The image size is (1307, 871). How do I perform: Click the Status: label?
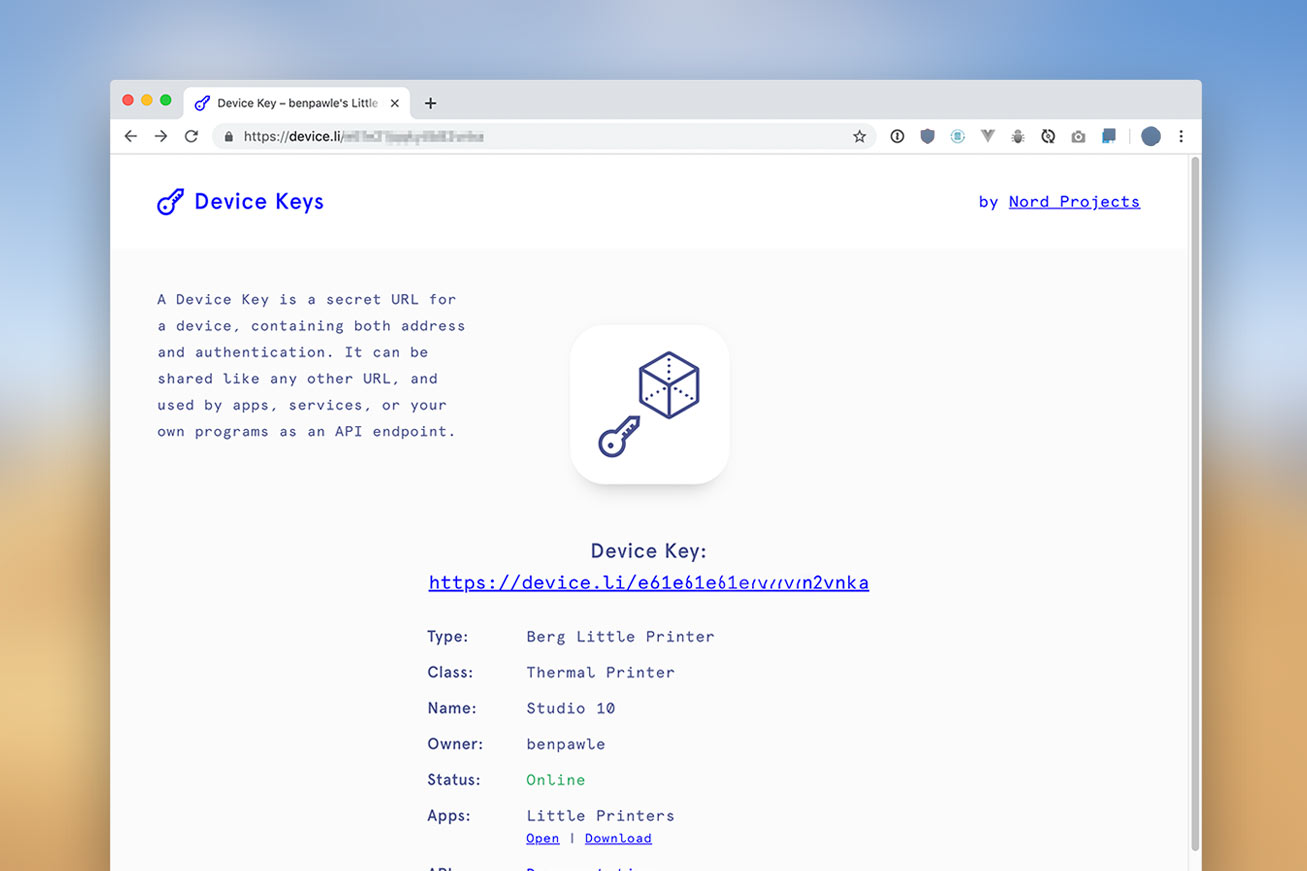[454, 780]
